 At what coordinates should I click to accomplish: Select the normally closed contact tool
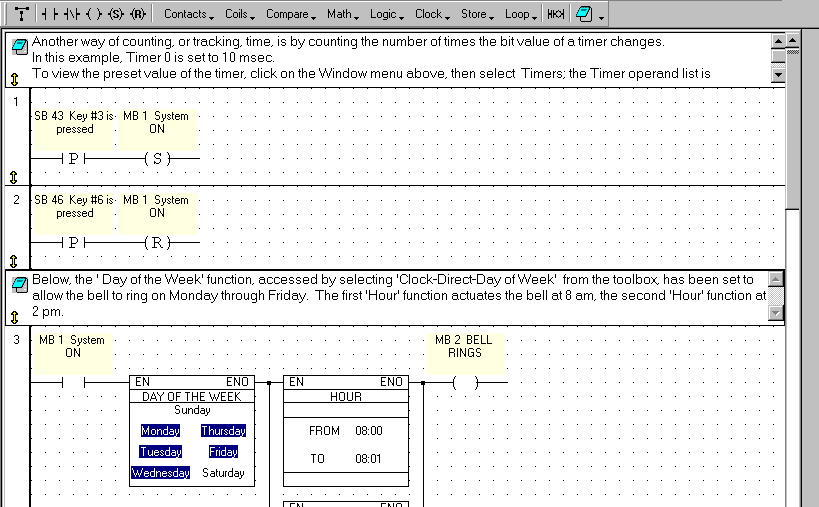[x=71, y=14]
